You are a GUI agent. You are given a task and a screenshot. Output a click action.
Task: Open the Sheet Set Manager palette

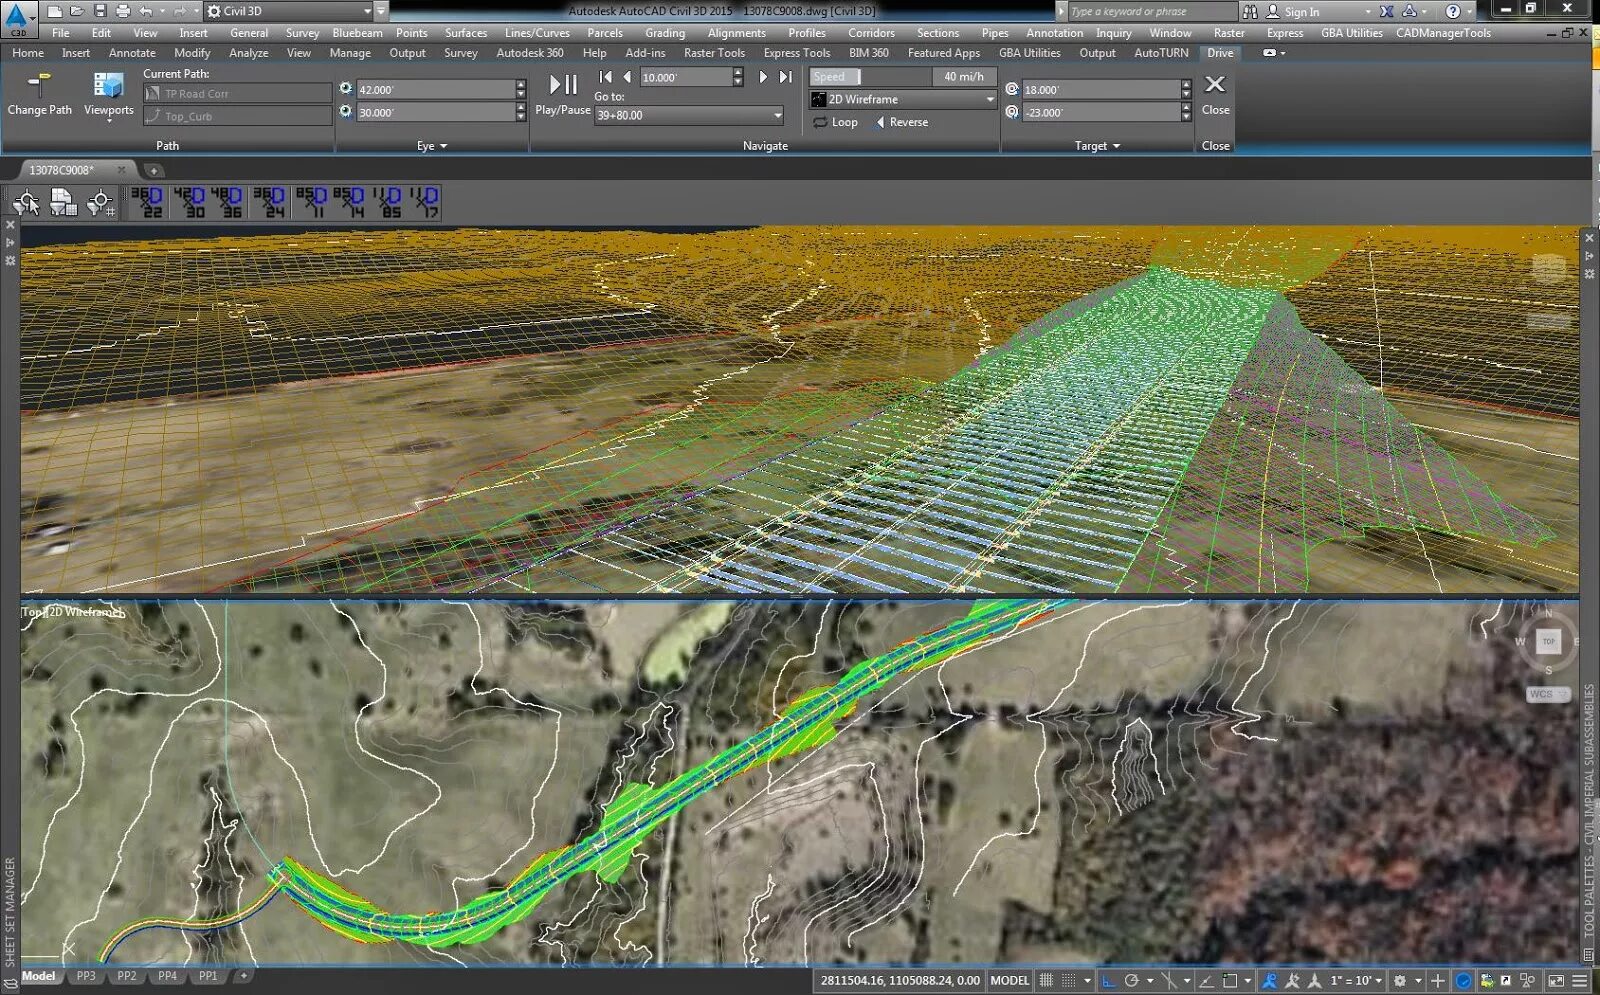10,911
